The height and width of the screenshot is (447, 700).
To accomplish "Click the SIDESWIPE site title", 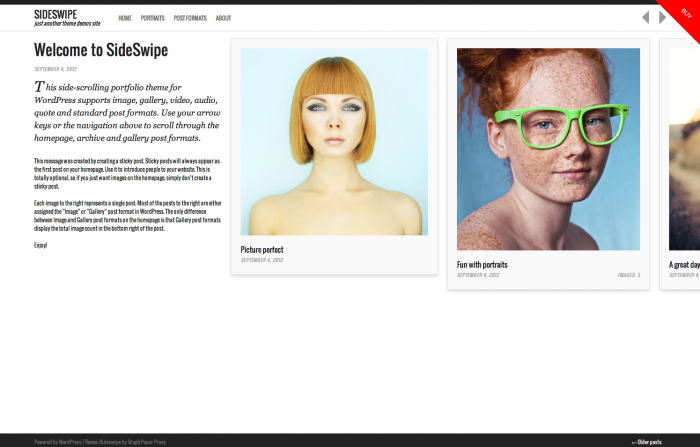I will coord(55,14).
